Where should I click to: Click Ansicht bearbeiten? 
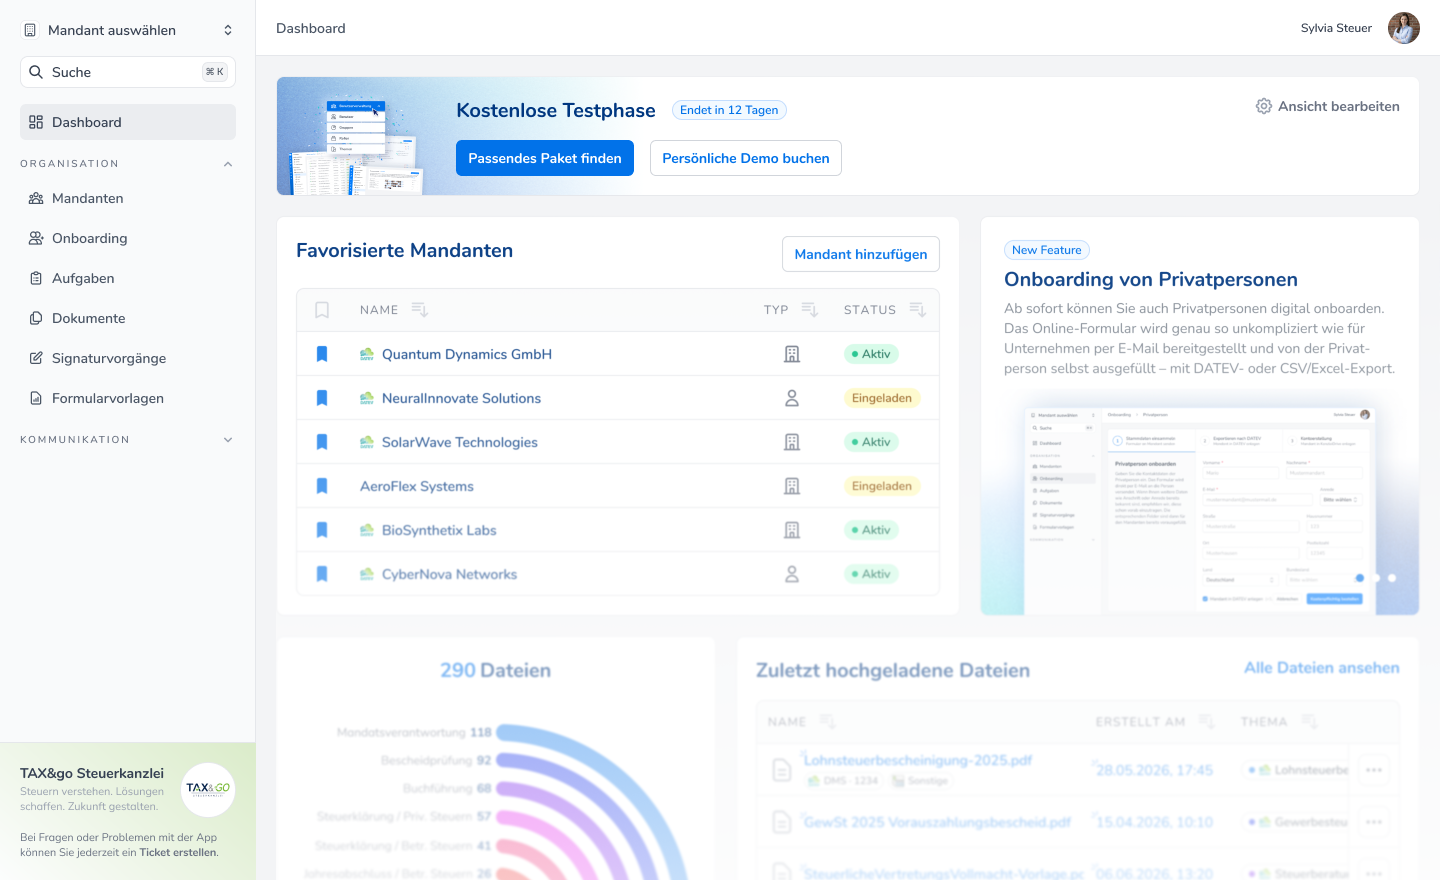click(1328, 106)
